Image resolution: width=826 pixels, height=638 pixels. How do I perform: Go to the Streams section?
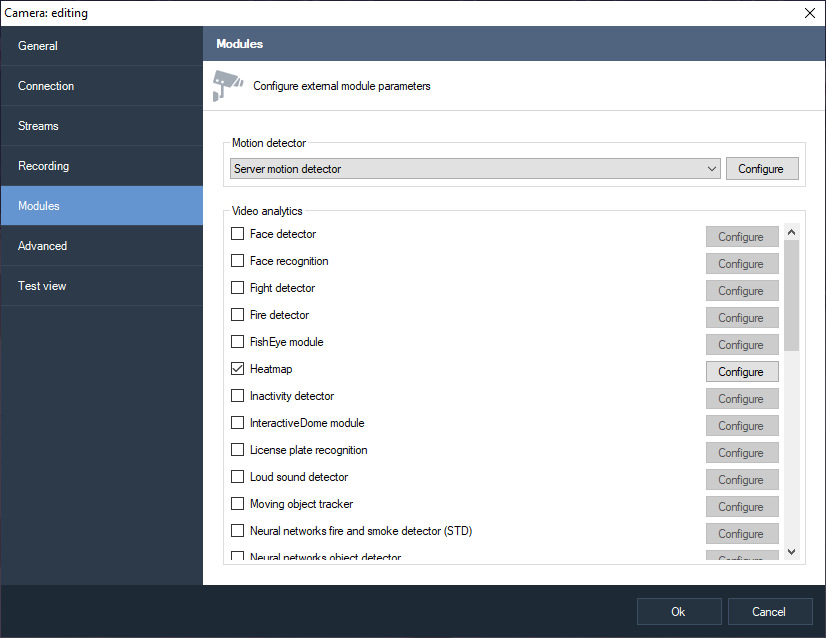coord(38,126)
